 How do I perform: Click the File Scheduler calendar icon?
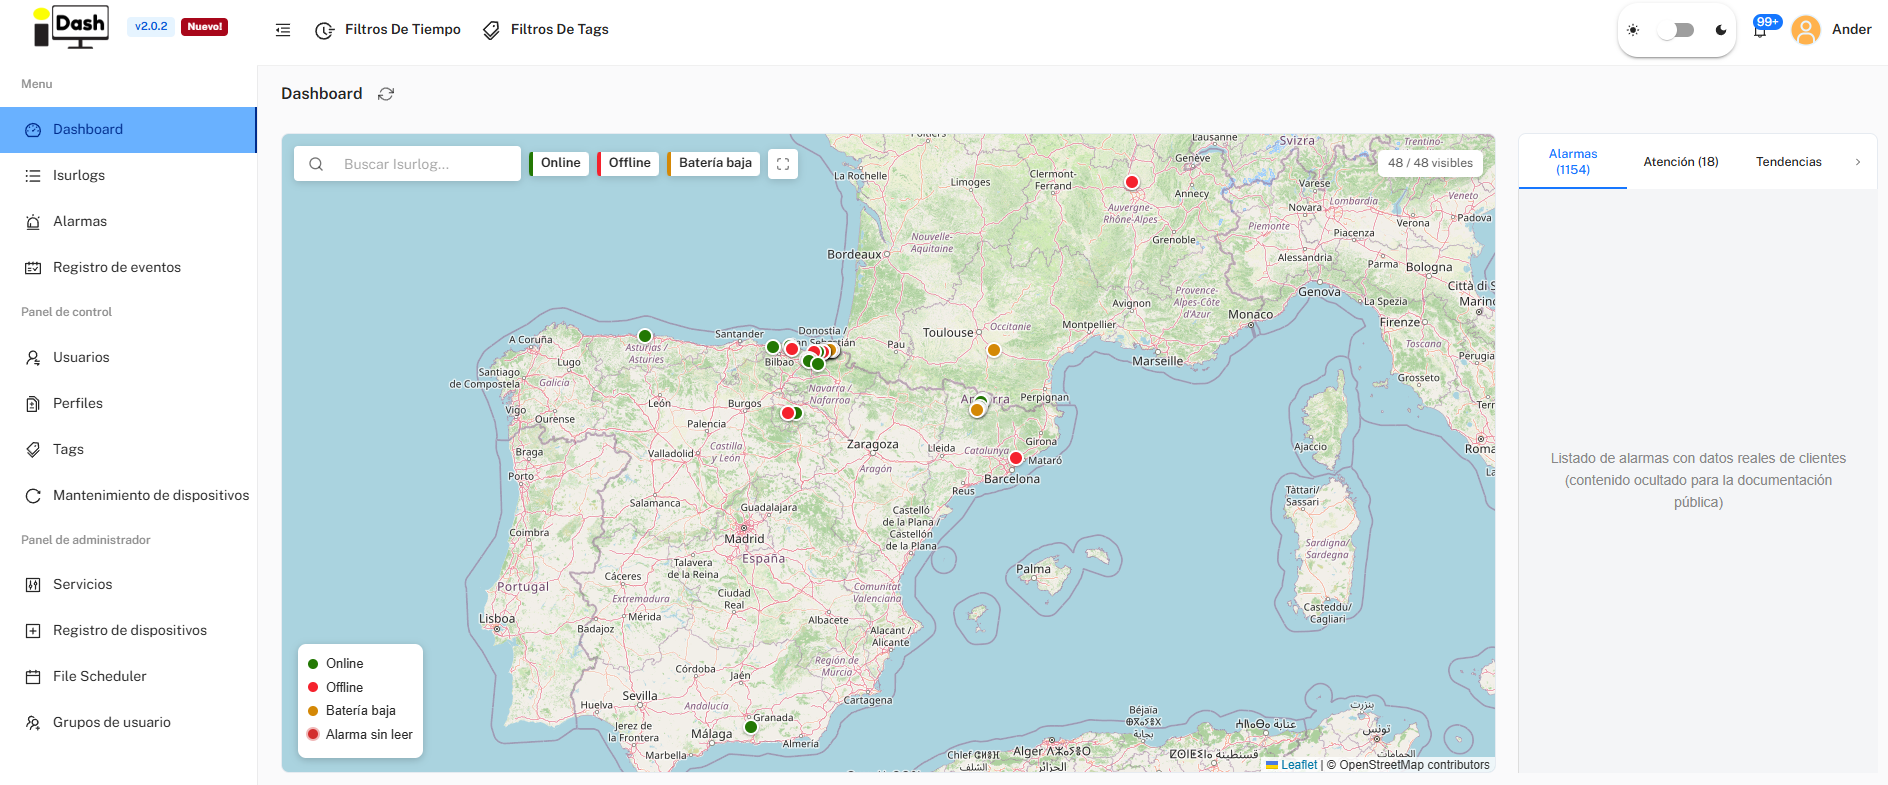[33, 677]
